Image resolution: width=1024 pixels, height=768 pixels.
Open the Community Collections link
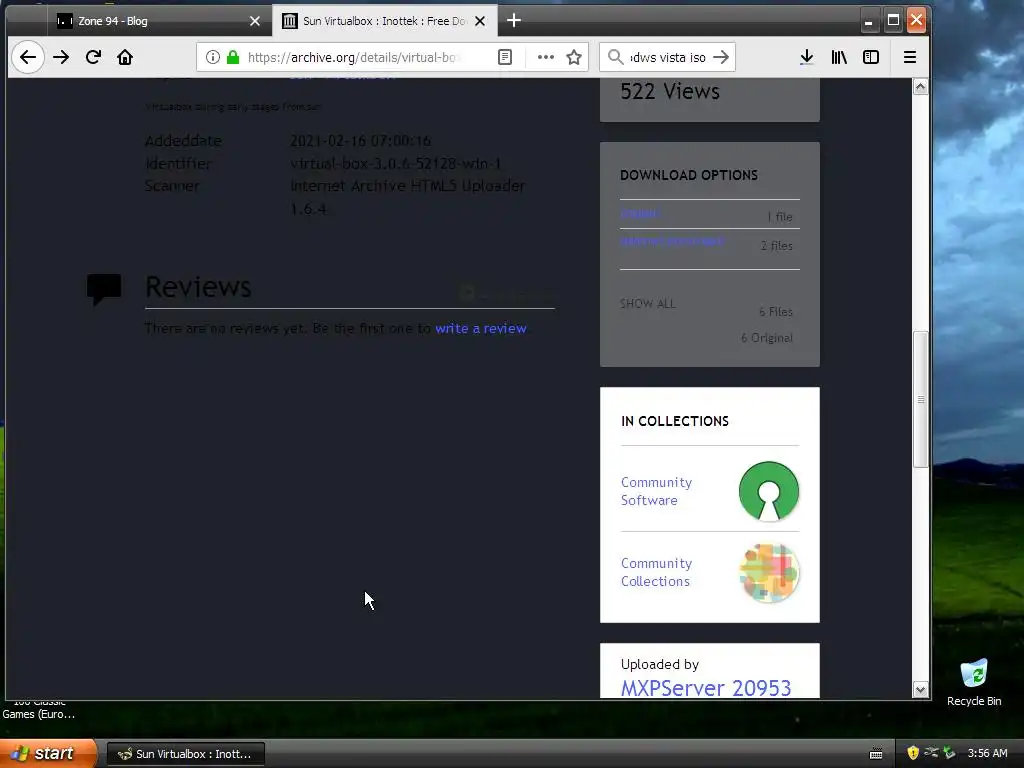point(656,572)
